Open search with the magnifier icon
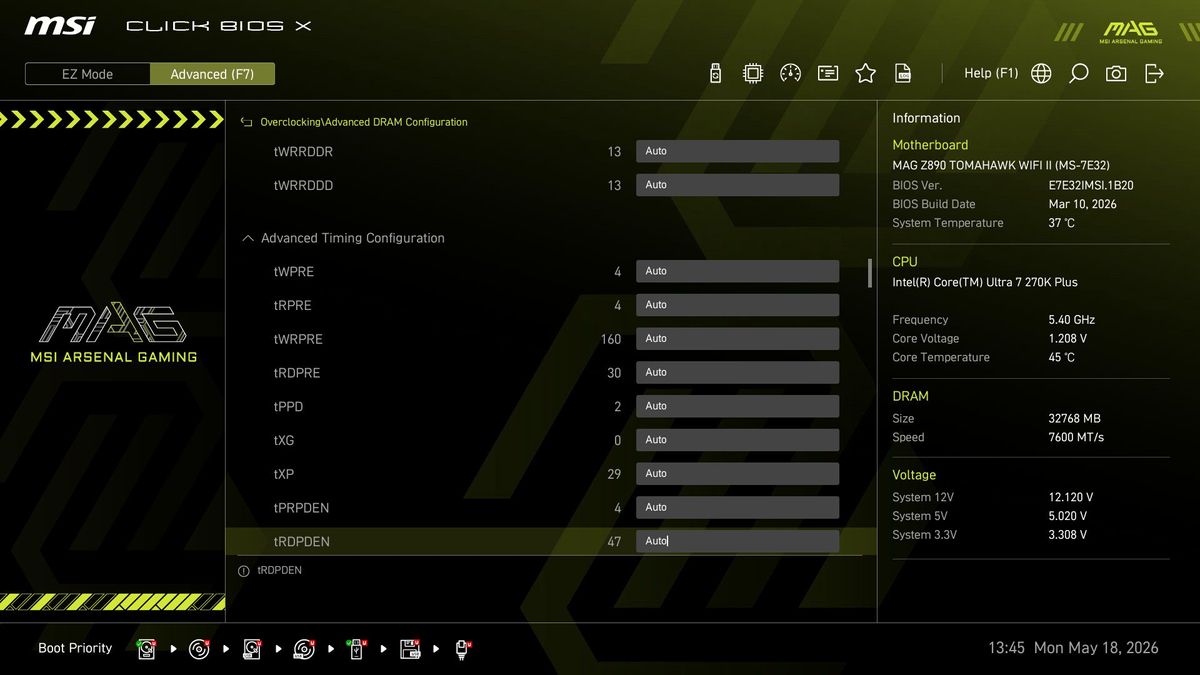1200x675 pixels. tap(1078, 73)
